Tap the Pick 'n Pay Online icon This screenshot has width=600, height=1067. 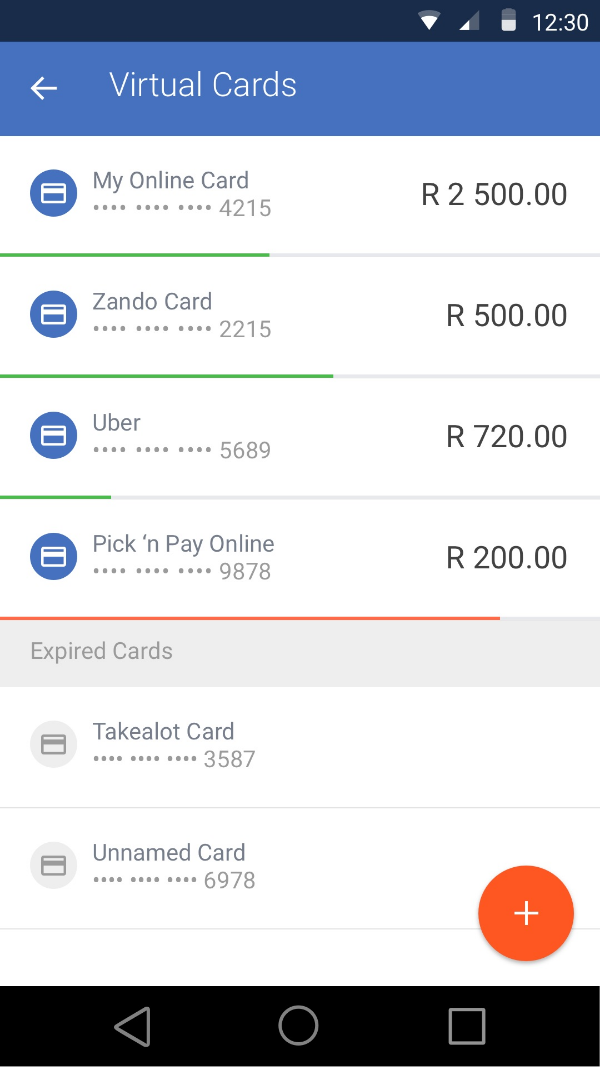pos(54,556)
